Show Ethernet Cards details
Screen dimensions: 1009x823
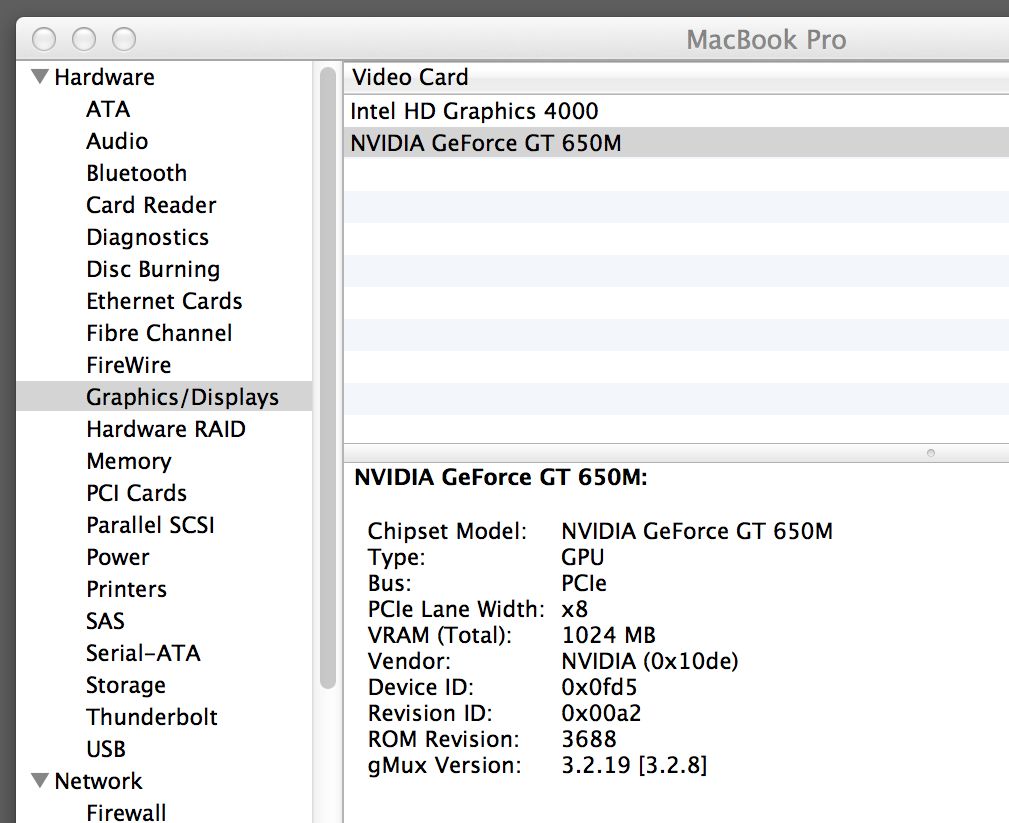click(164, 301)
